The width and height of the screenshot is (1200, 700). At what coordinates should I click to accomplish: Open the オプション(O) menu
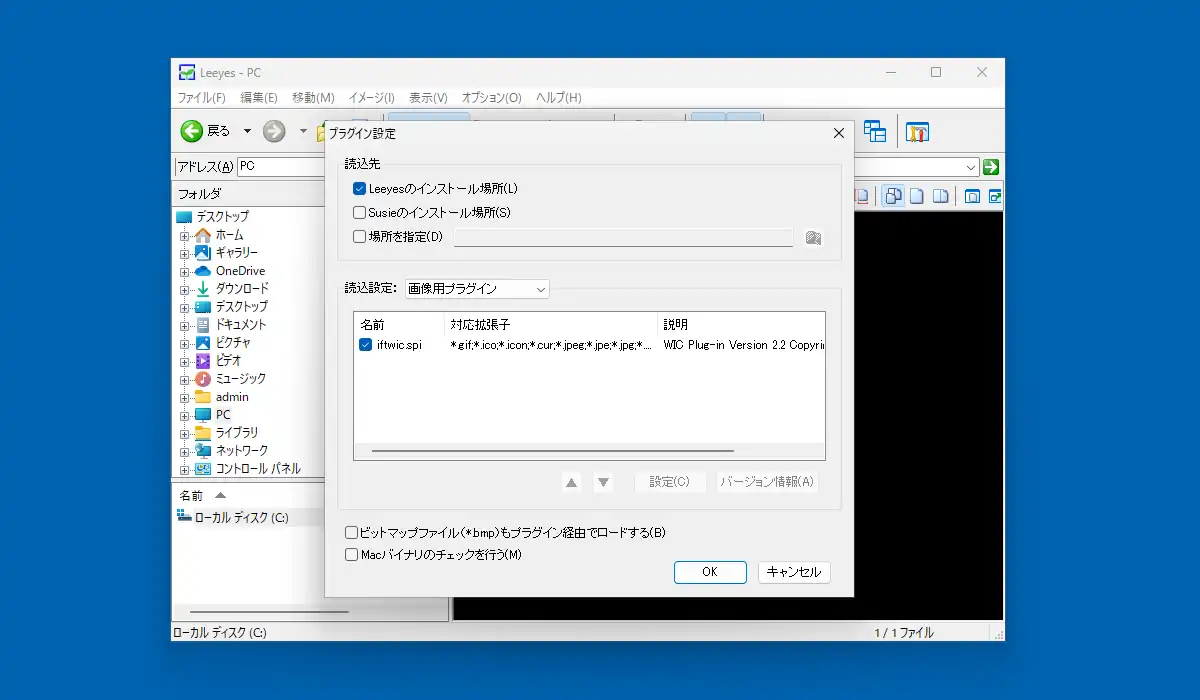491,98
